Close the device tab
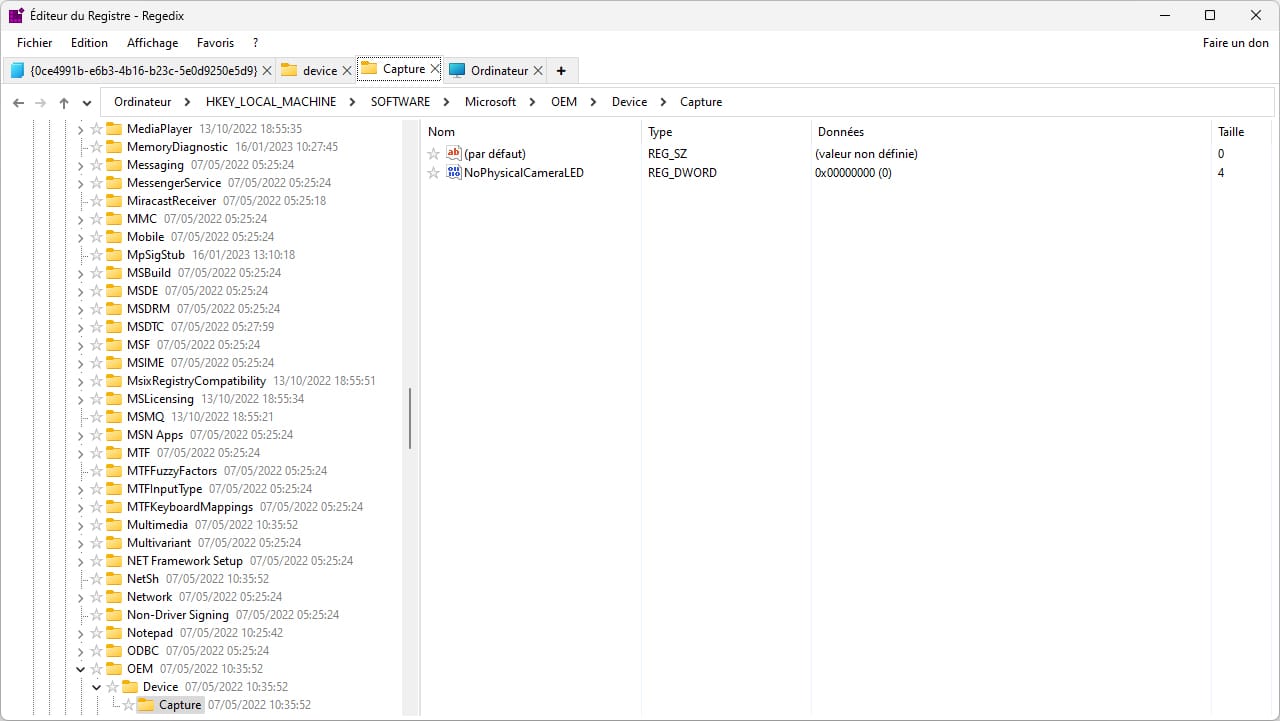Image resolution: width=1280 pixels, height=721 pixels. click(x=347, y=70)
